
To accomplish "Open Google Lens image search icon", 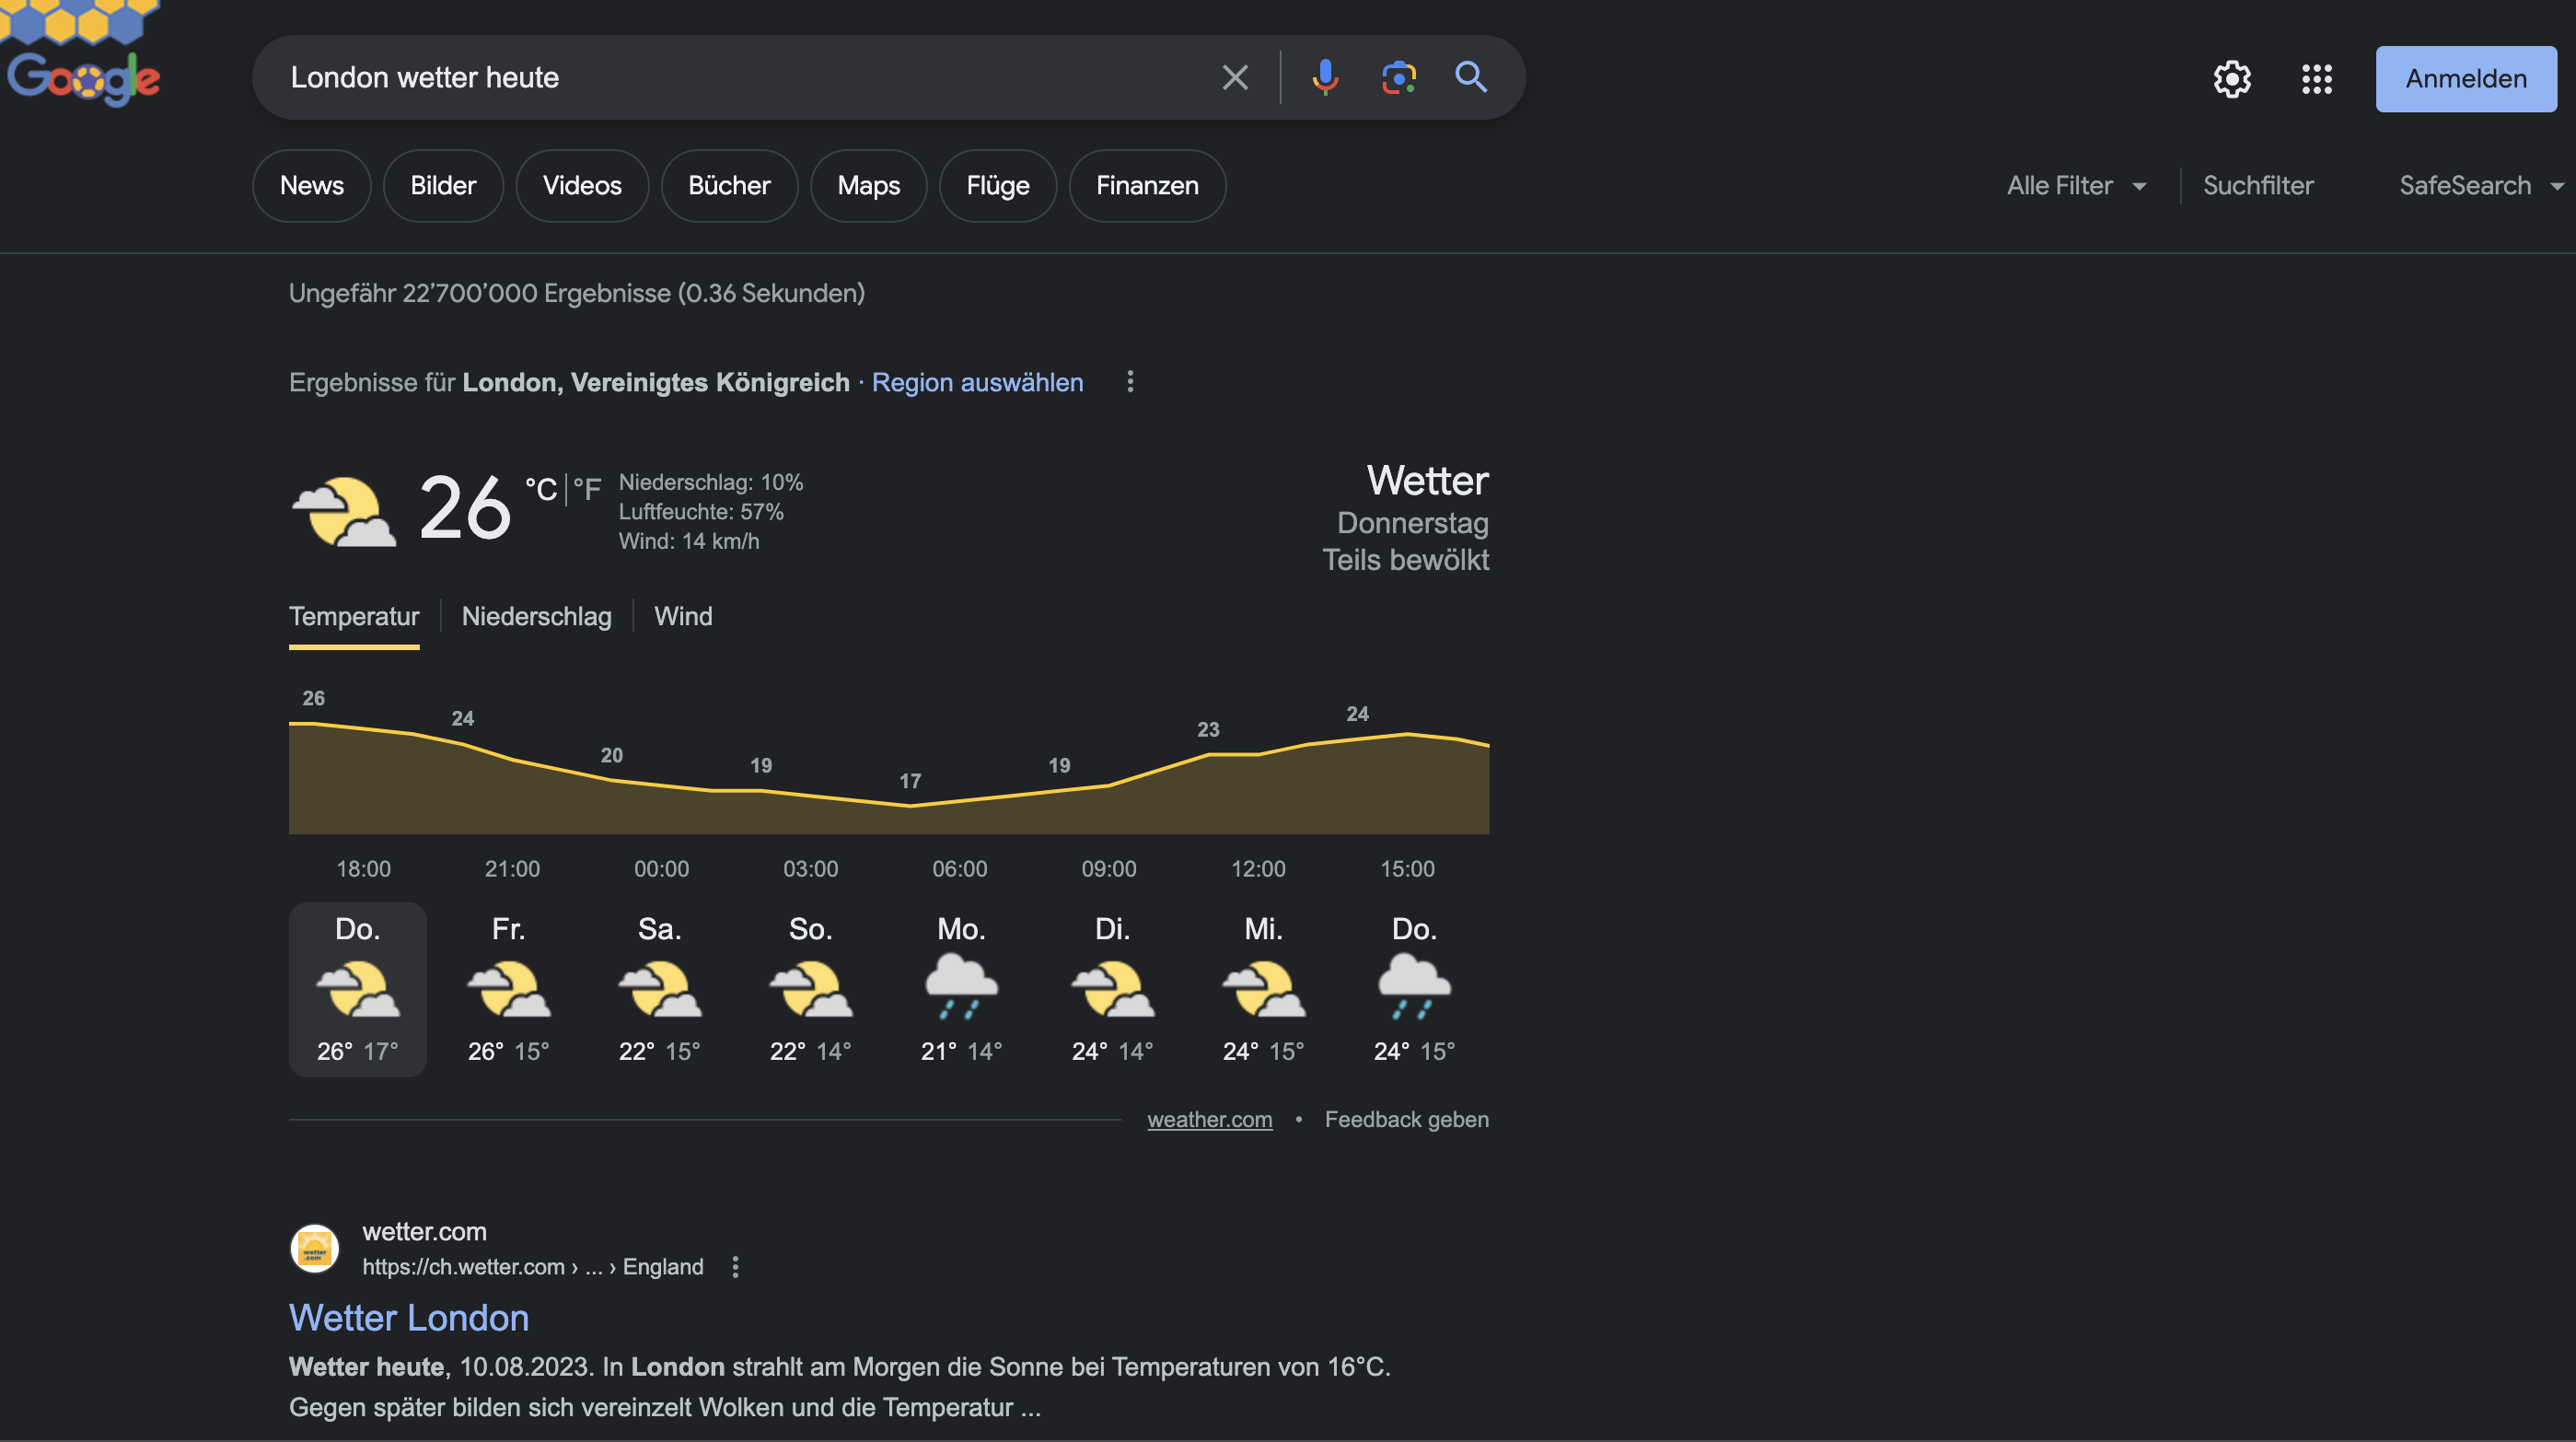I will 1398,77.
